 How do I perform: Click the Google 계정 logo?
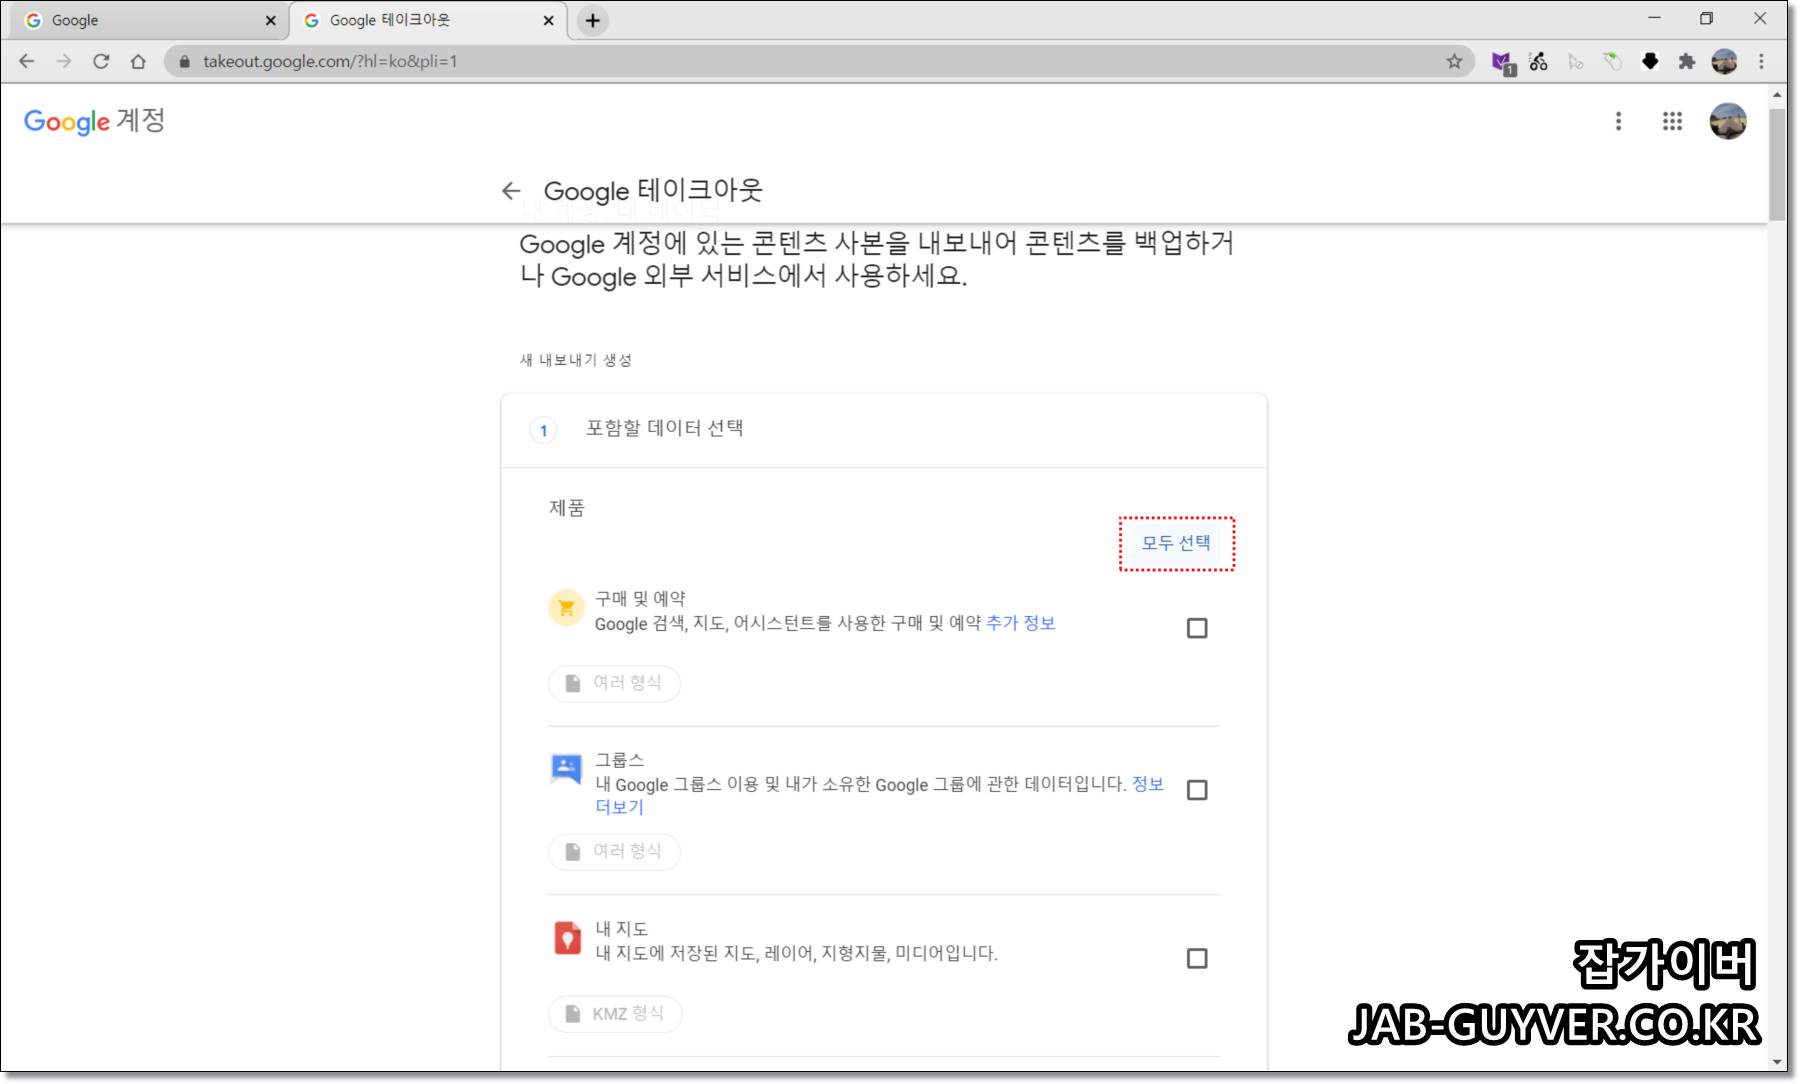pos(94,121)
